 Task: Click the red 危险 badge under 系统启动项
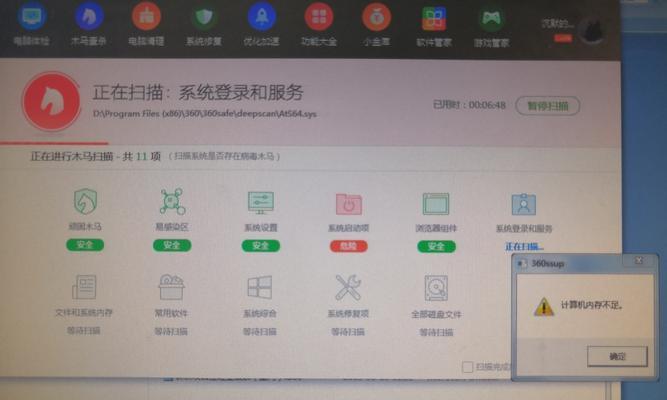coord(348,246)
